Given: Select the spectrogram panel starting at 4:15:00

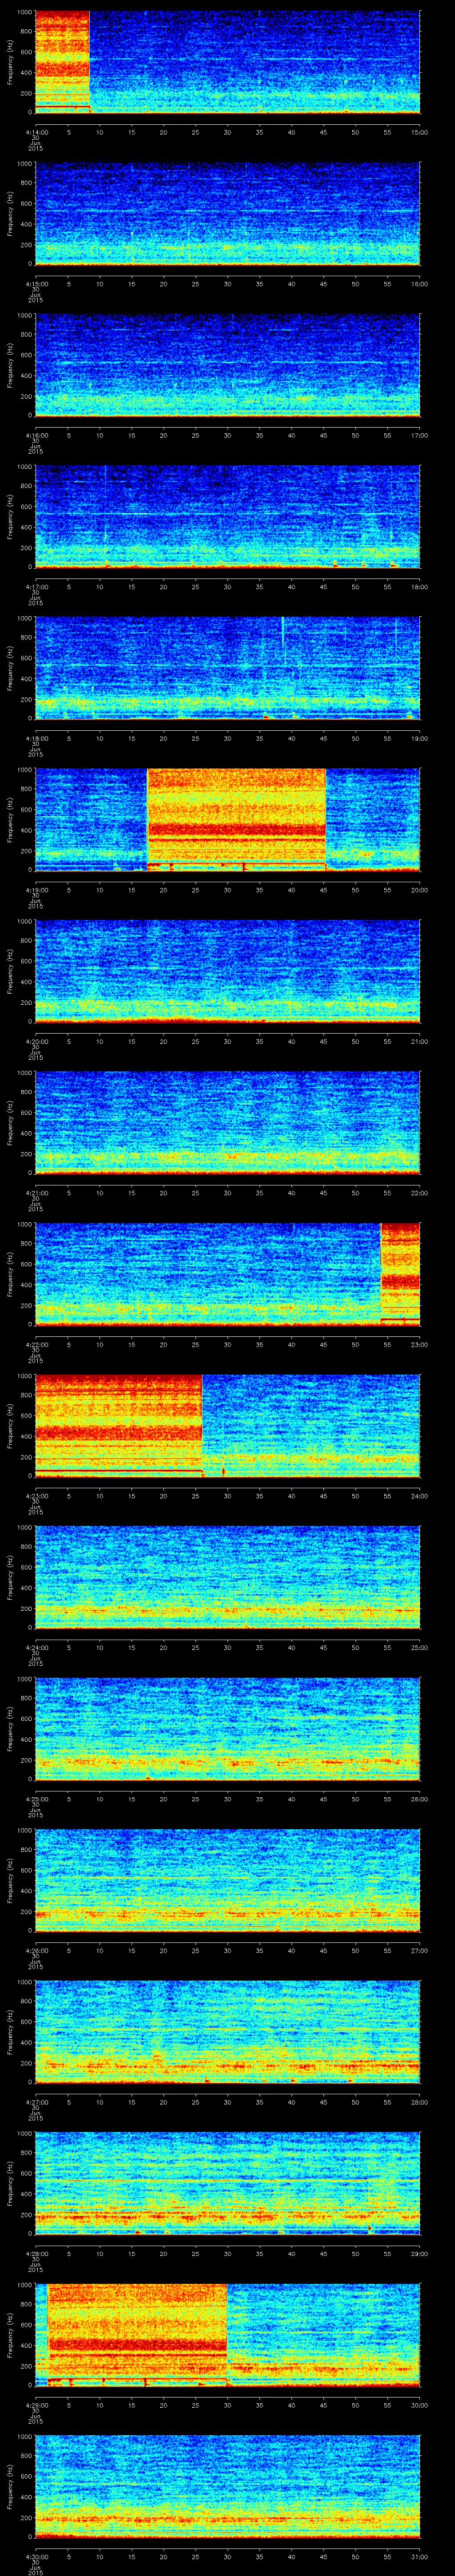Looking at the screenshot, I should pos(227,213).
